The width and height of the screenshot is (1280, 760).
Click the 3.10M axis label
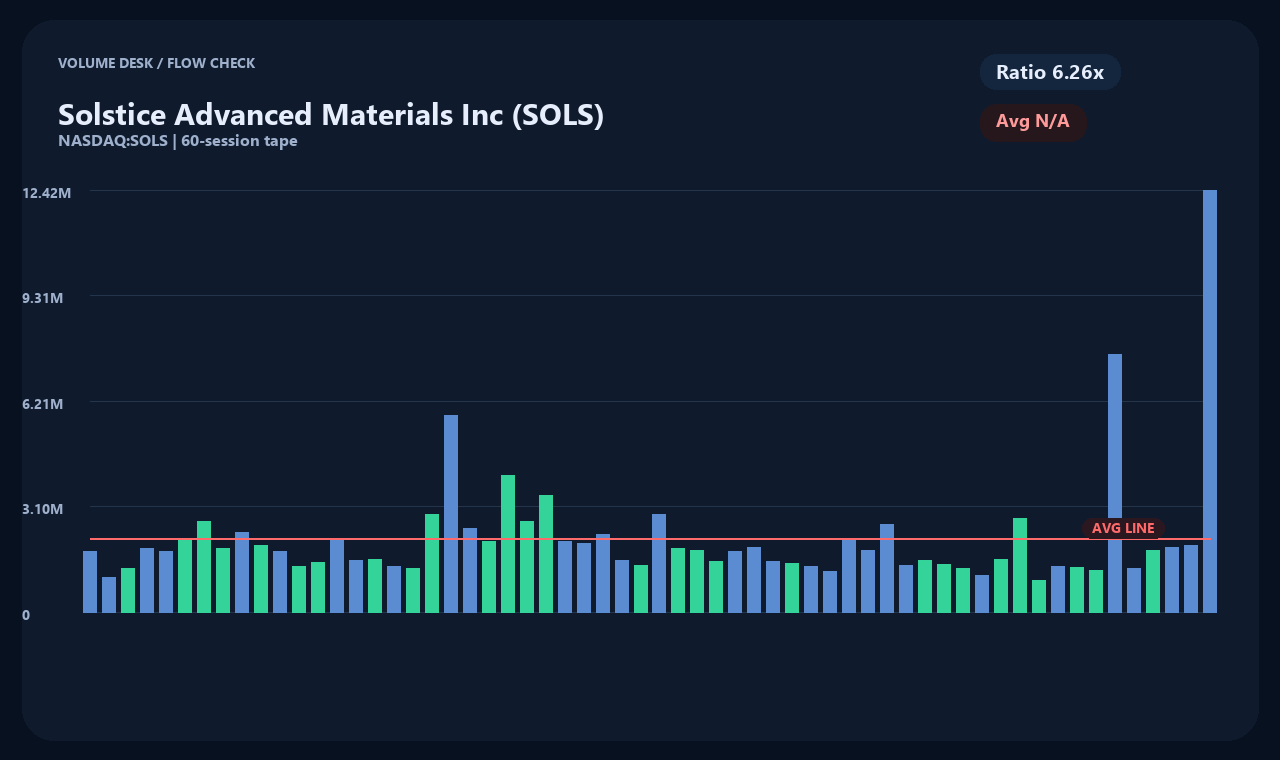(x=43, y=509)
